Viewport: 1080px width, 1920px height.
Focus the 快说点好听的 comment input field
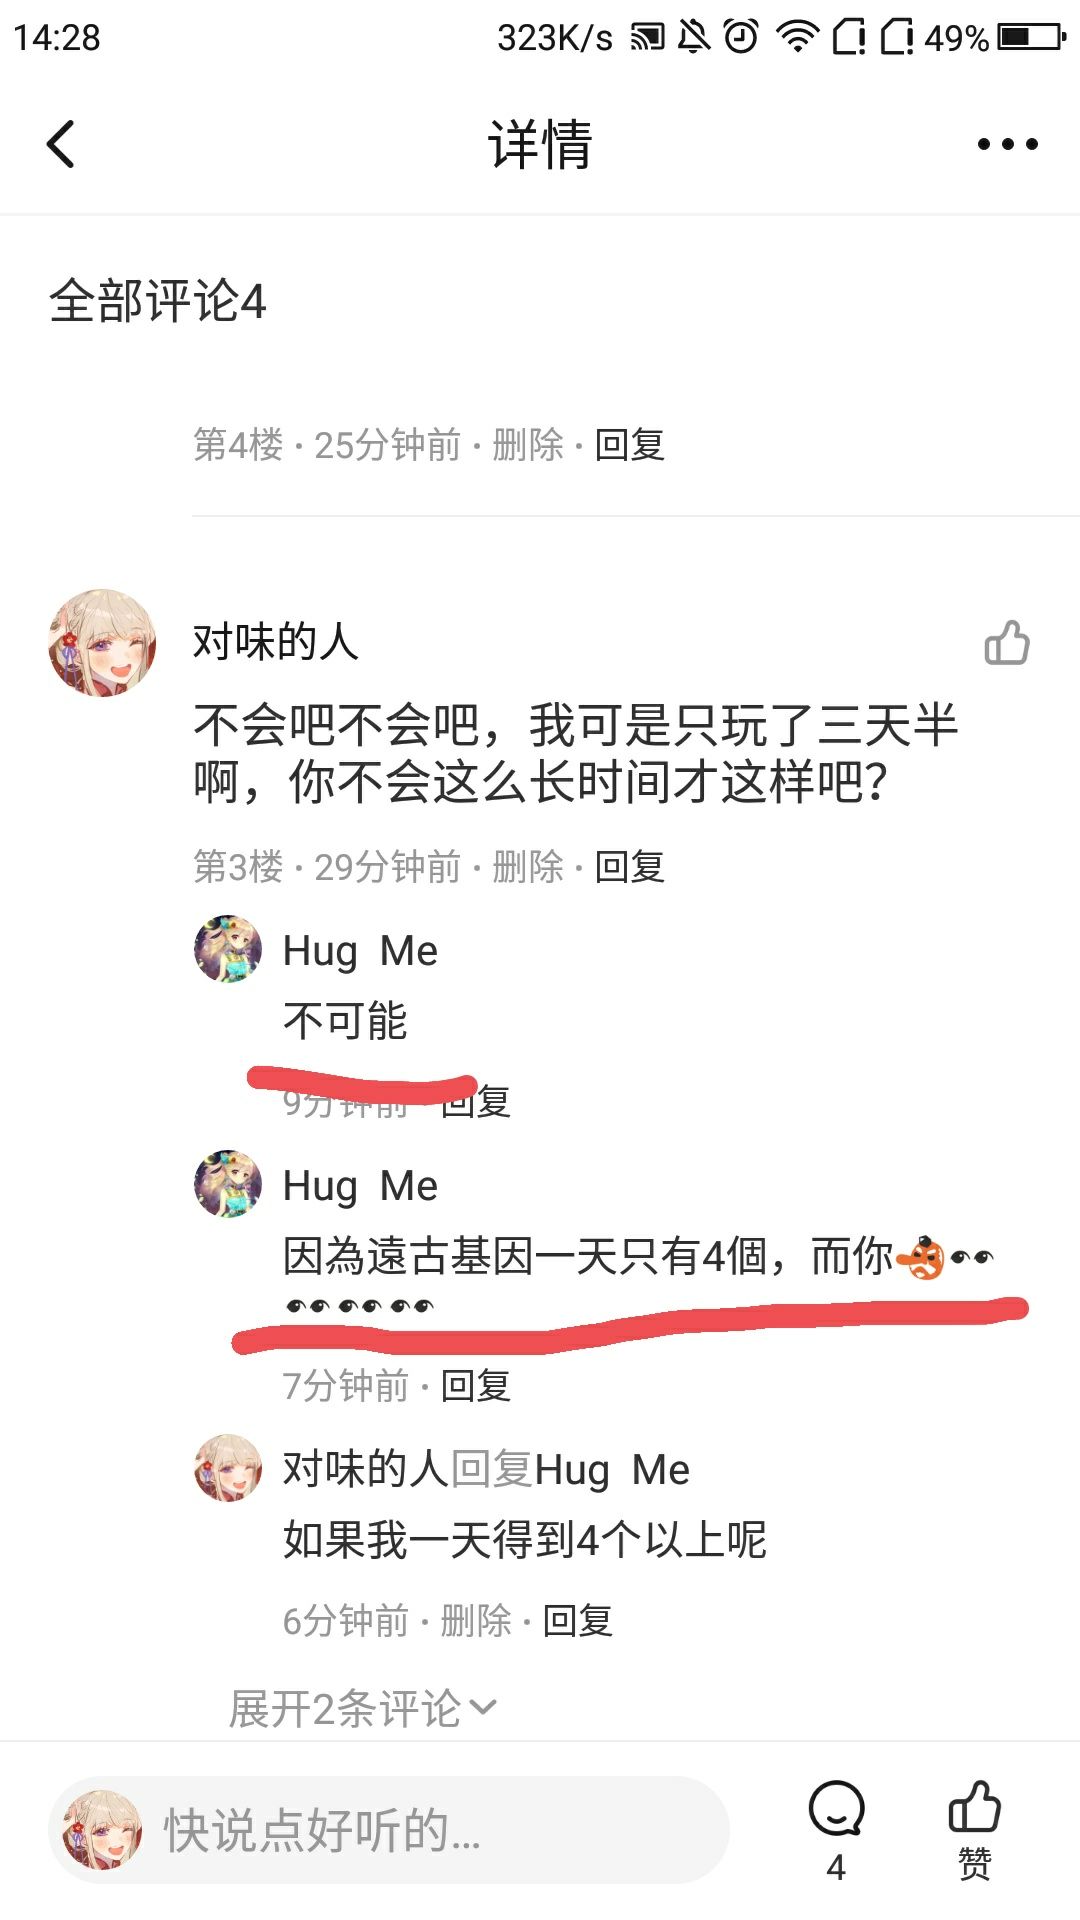[389, 1831]
